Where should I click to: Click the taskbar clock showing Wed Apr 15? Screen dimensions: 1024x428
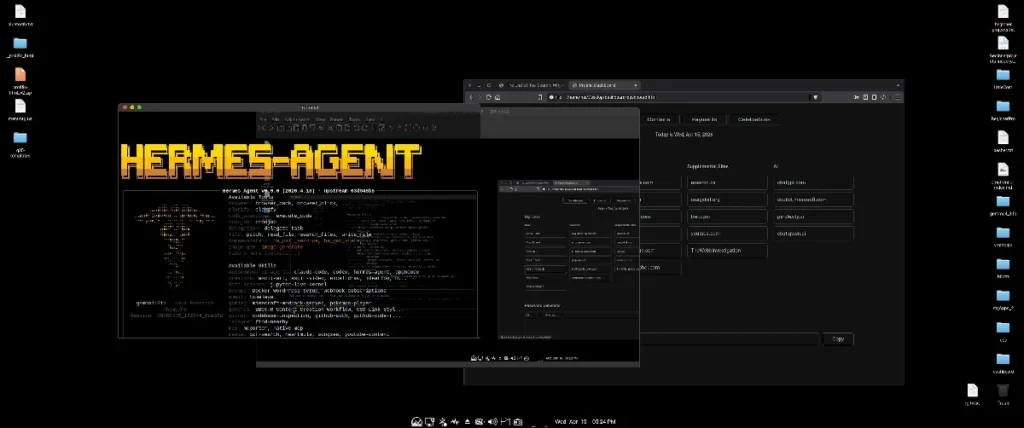(585, 422)
